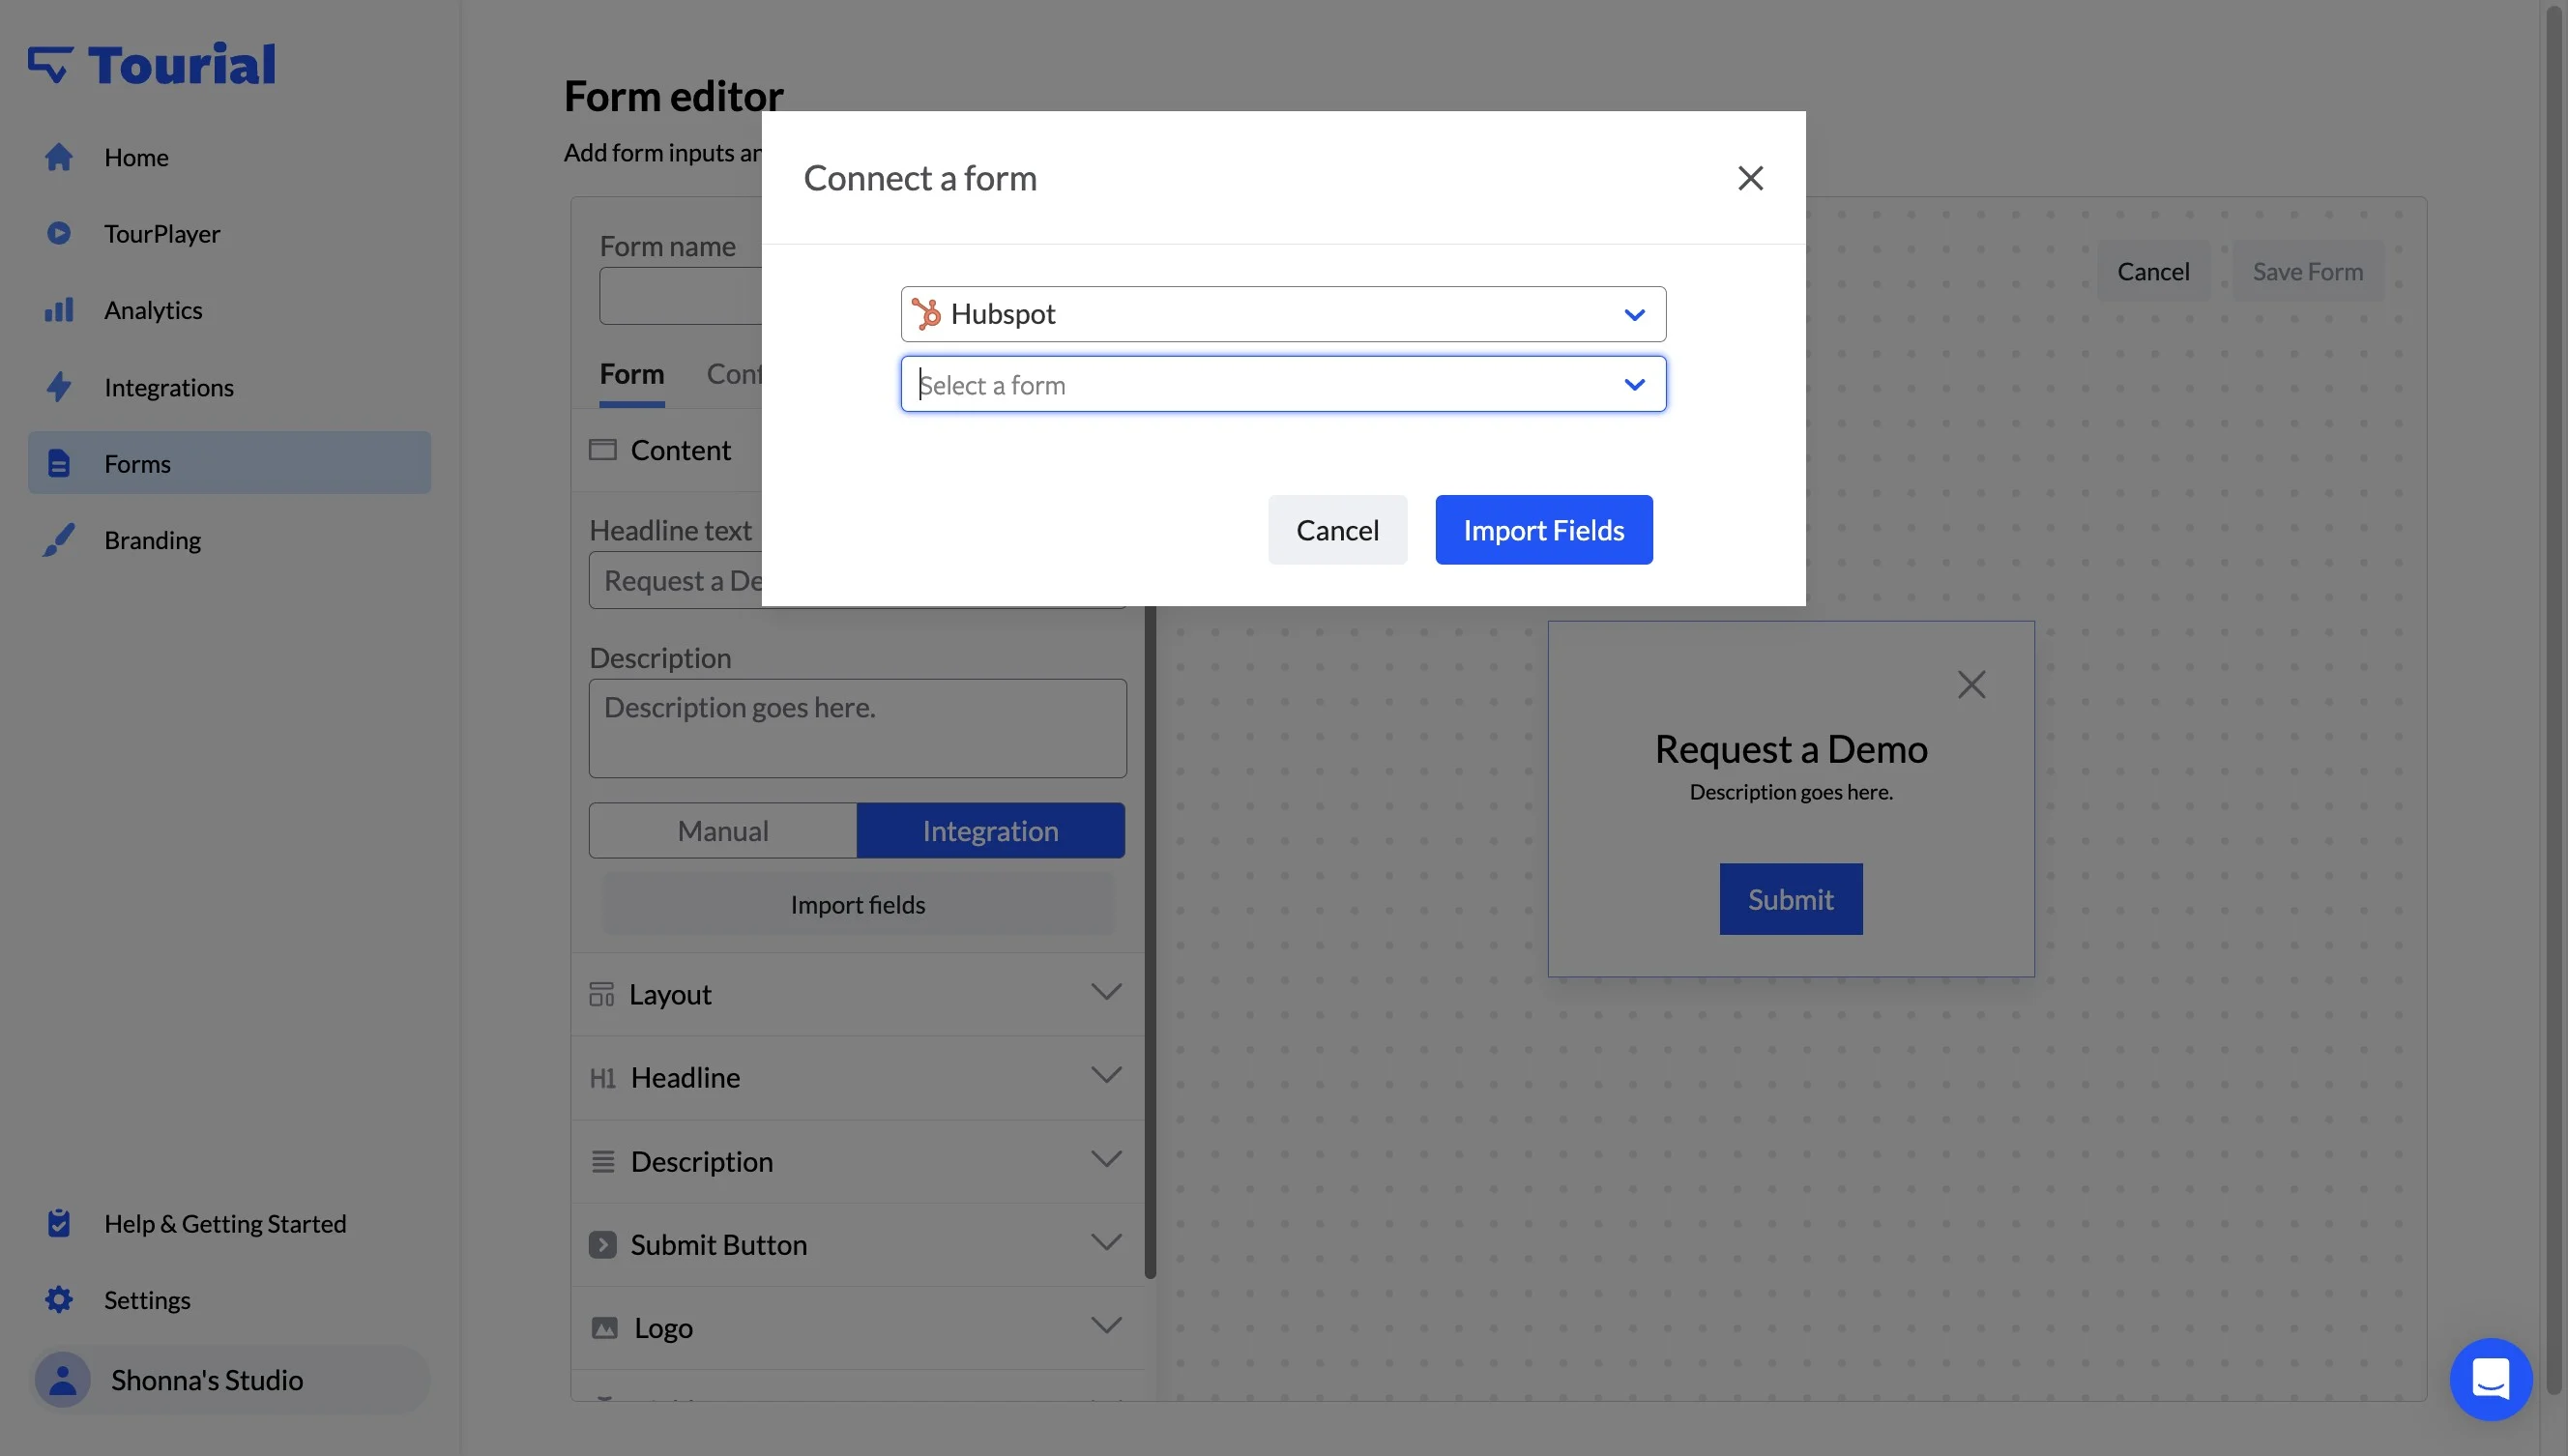Select Integration field mode

(x=990, y=830)
